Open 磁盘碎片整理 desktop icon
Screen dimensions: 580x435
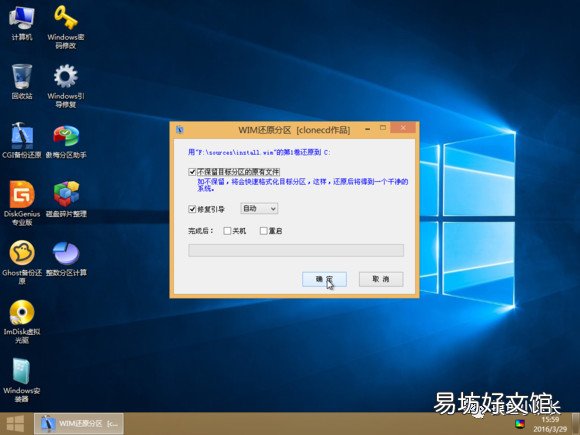pyautogui.click(x=66, y=199)
